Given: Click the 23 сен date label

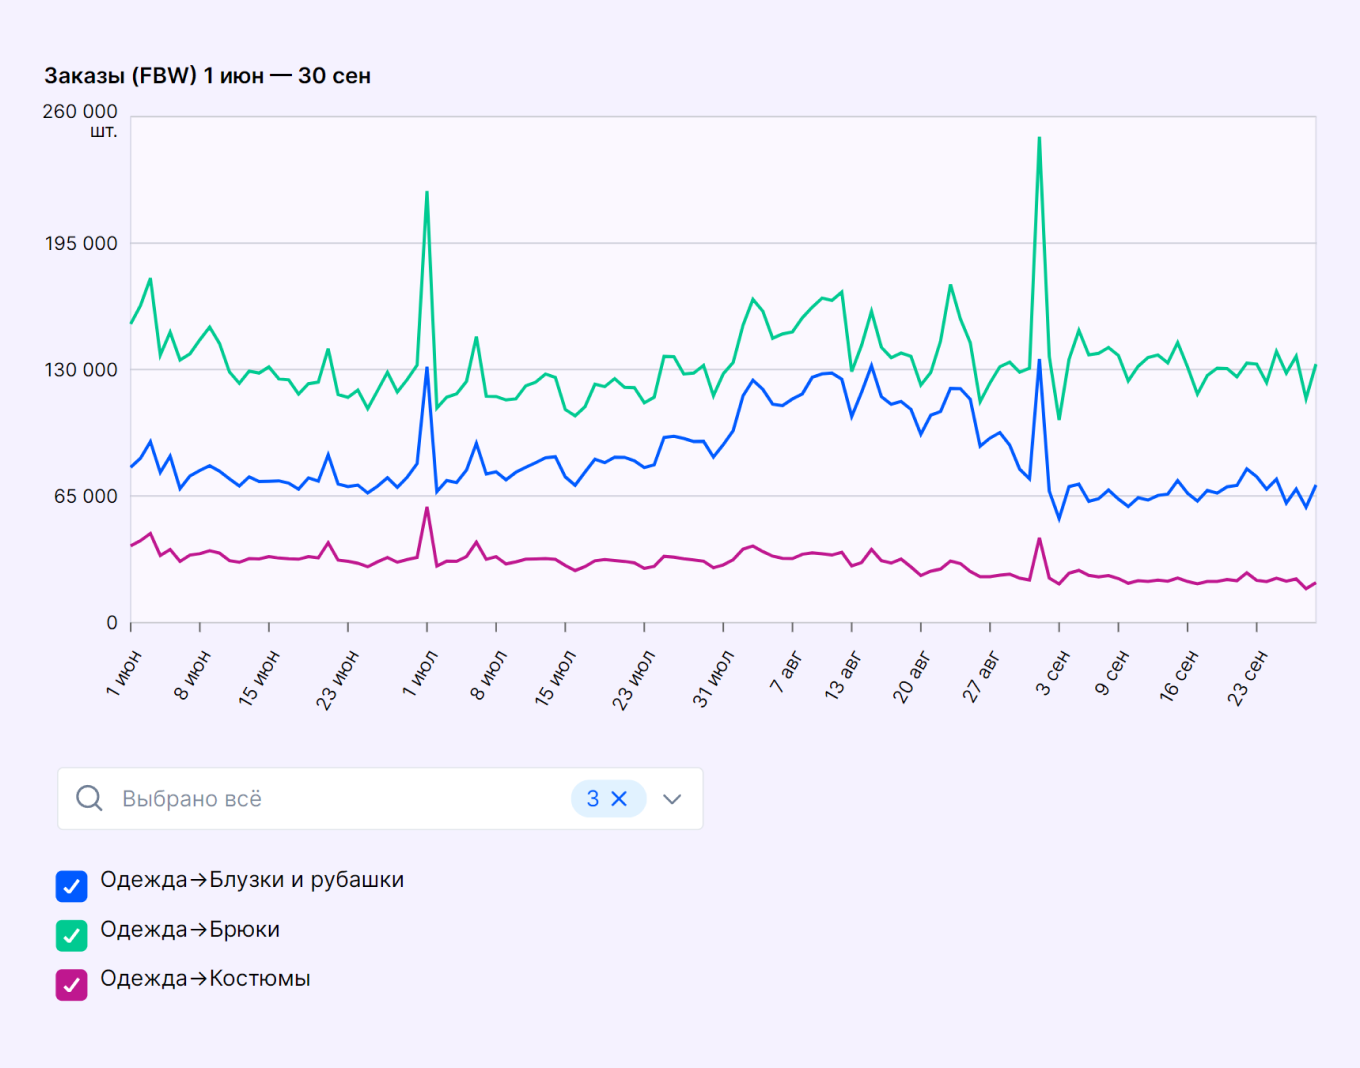Looking at the screenshot, I should 1247,677.
